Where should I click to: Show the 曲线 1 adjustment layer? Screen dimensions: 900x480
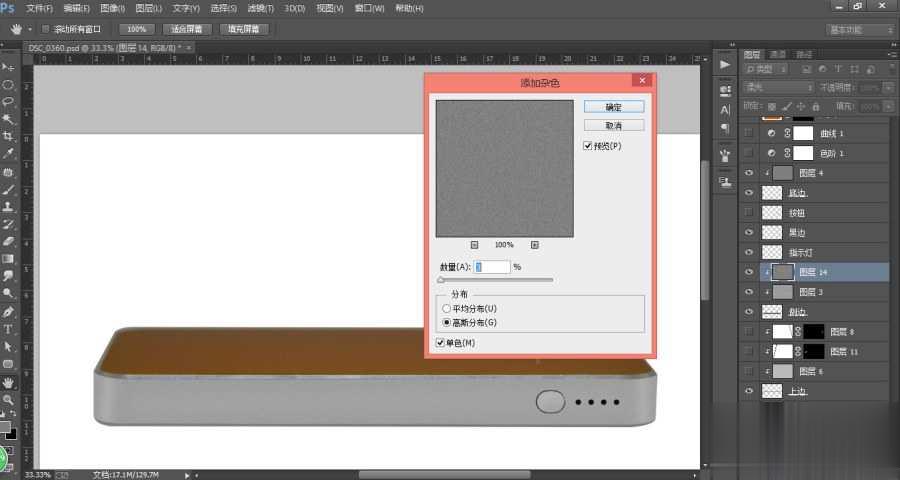[748, 133]
